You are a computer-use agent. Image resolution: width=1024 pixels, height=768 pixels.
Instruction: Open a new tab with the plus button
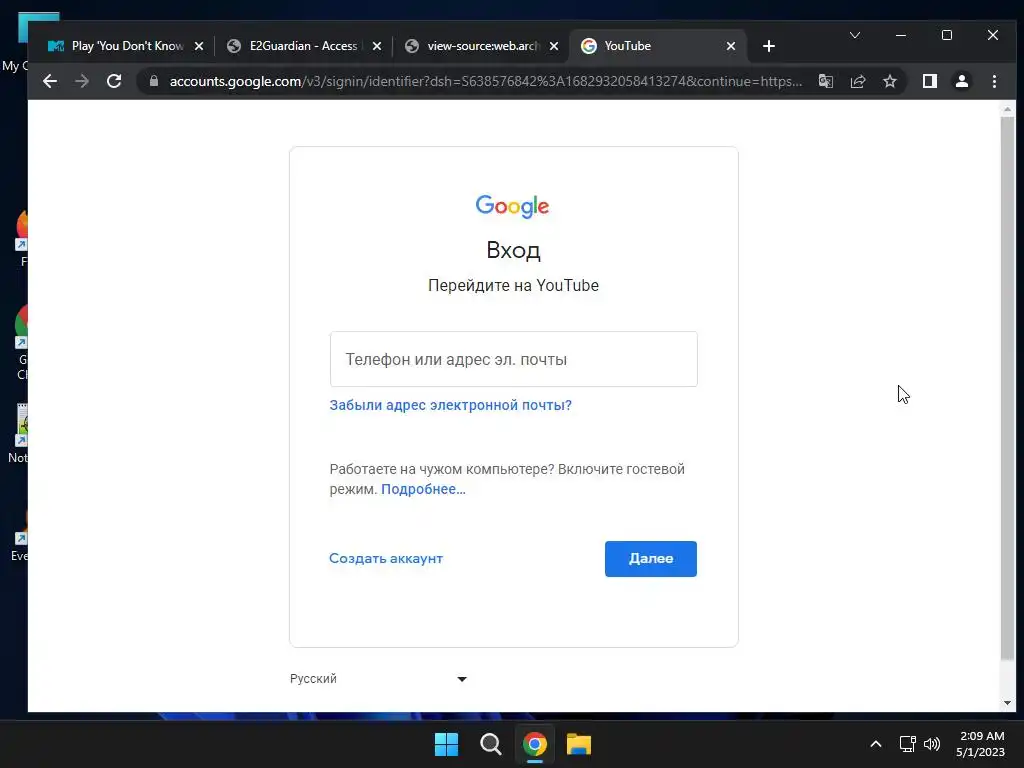pos(769,46)
